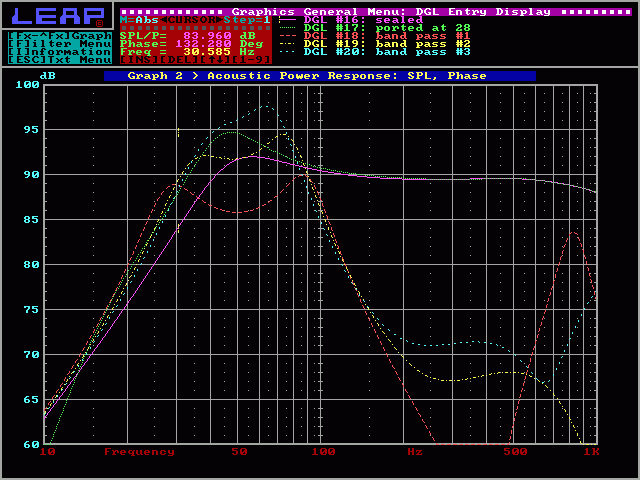Open the [I]nformation menu option

click(x=60, y=52)
